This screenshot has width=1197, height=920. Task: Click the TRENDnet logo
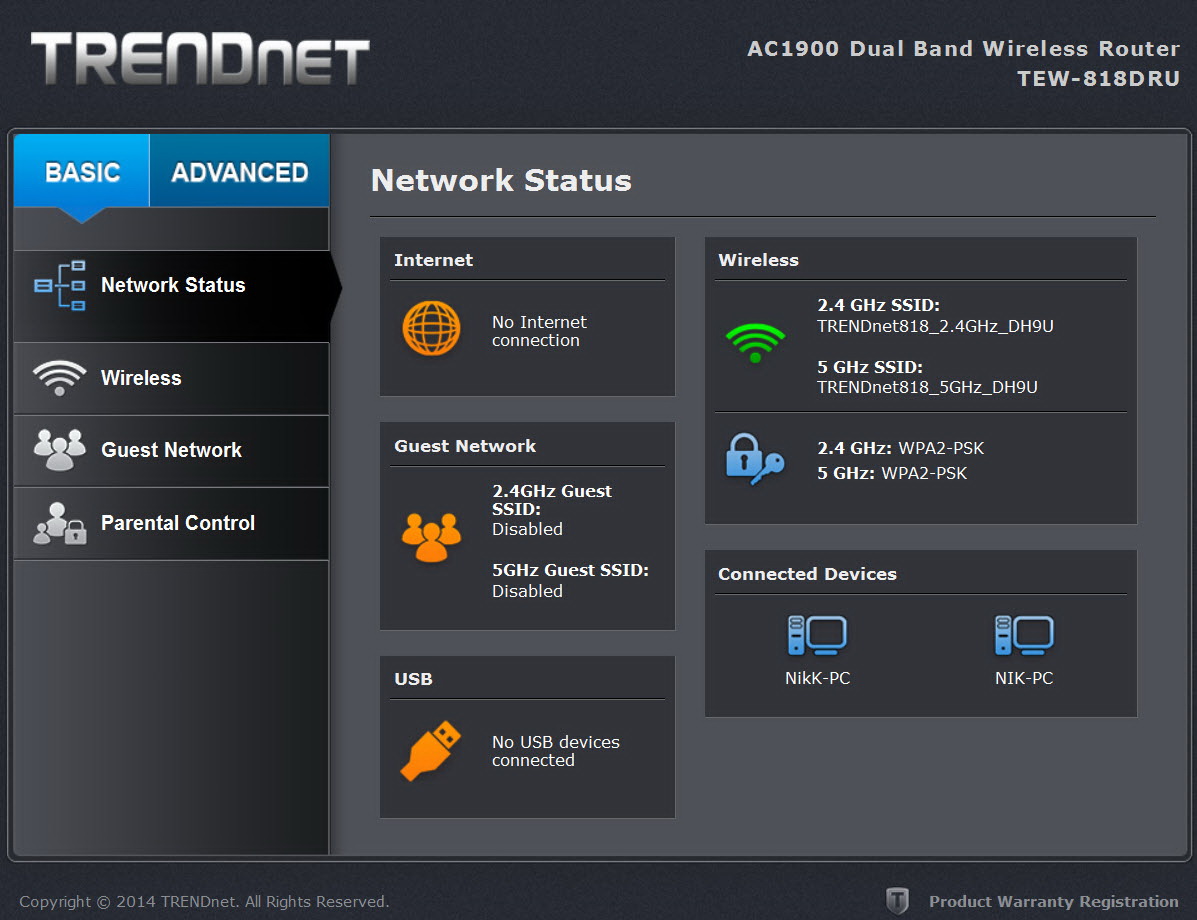[x=200, y=59]
